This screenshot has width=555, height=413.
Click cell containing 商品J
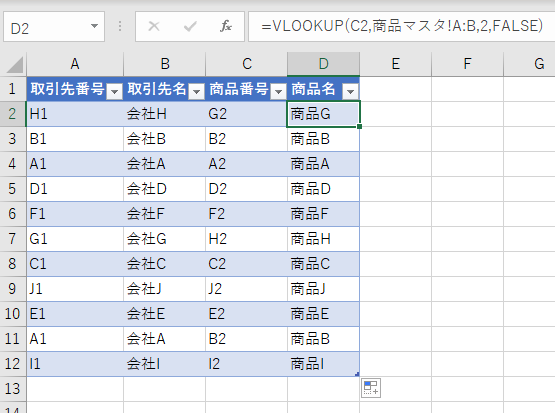[324, 289]
